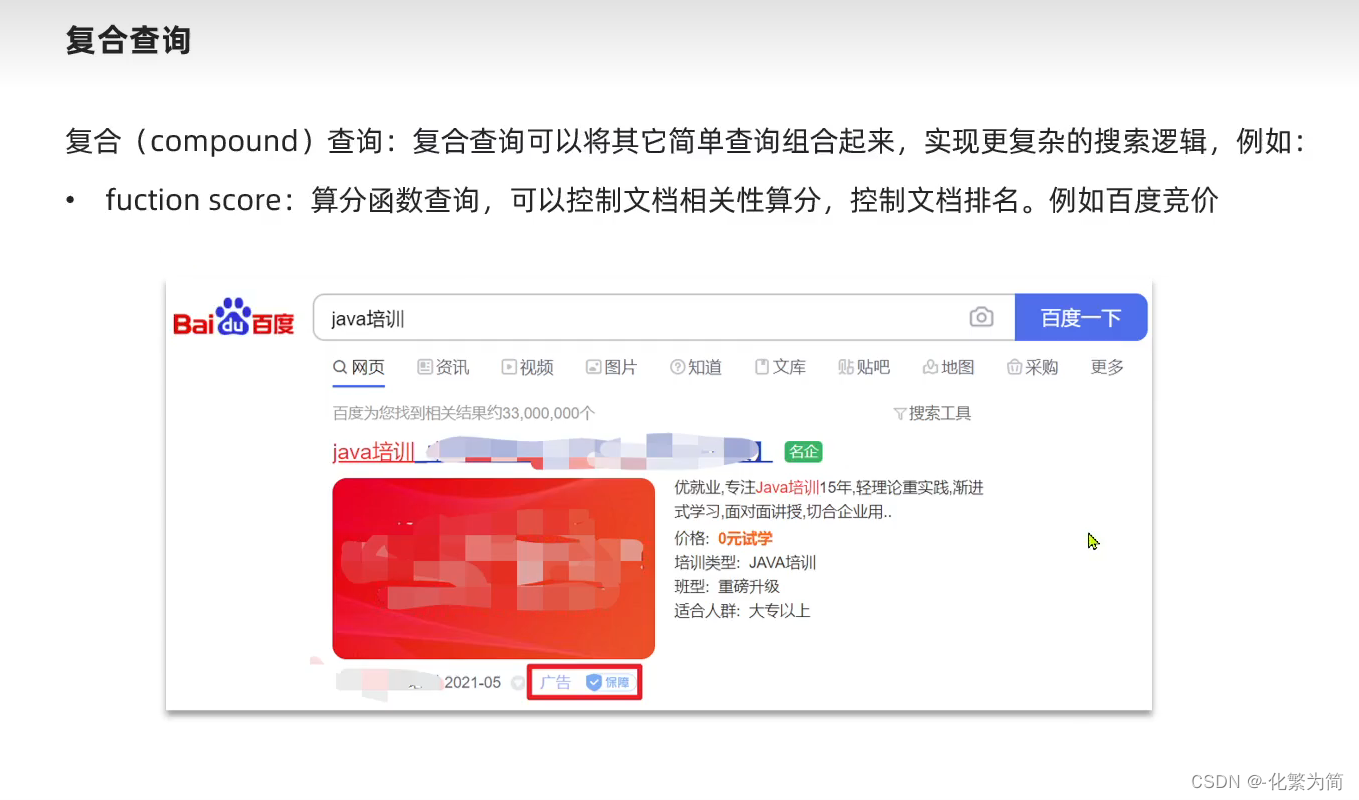Select the 地图 tab
Image resolution: width=1359 pixels, height=800 pixels.
click(948, 368)
